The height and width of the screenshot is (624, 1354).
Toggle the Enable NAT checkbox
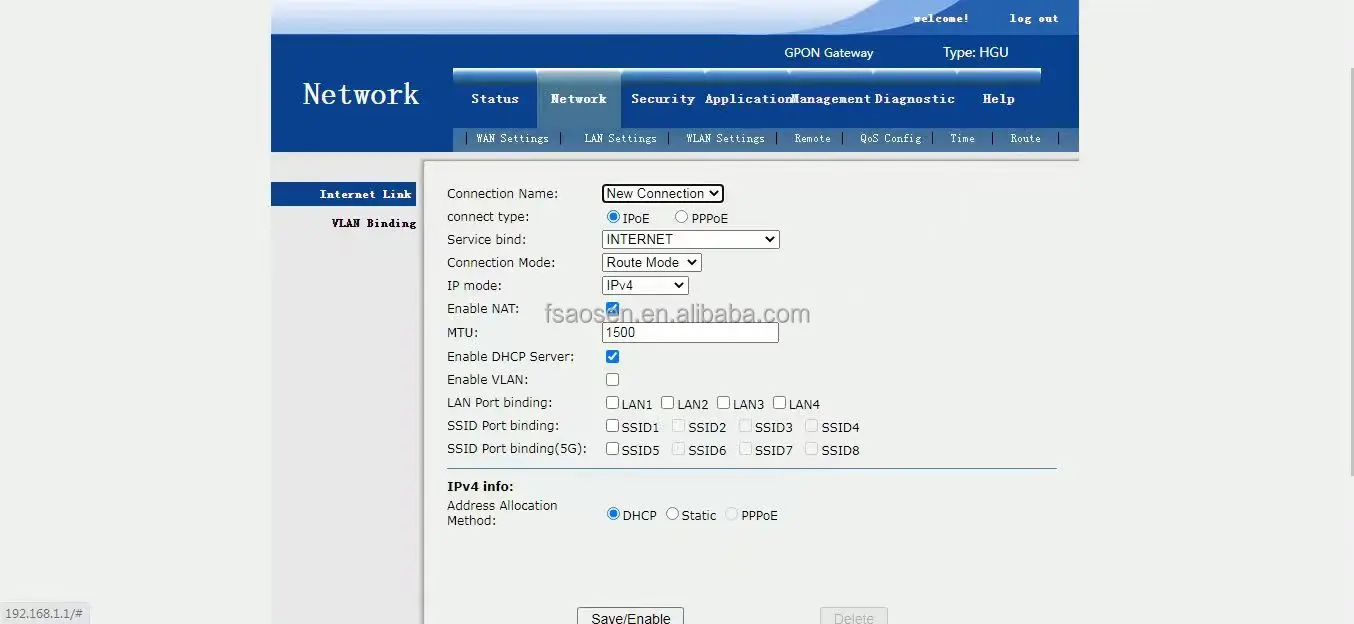point(612,309)
